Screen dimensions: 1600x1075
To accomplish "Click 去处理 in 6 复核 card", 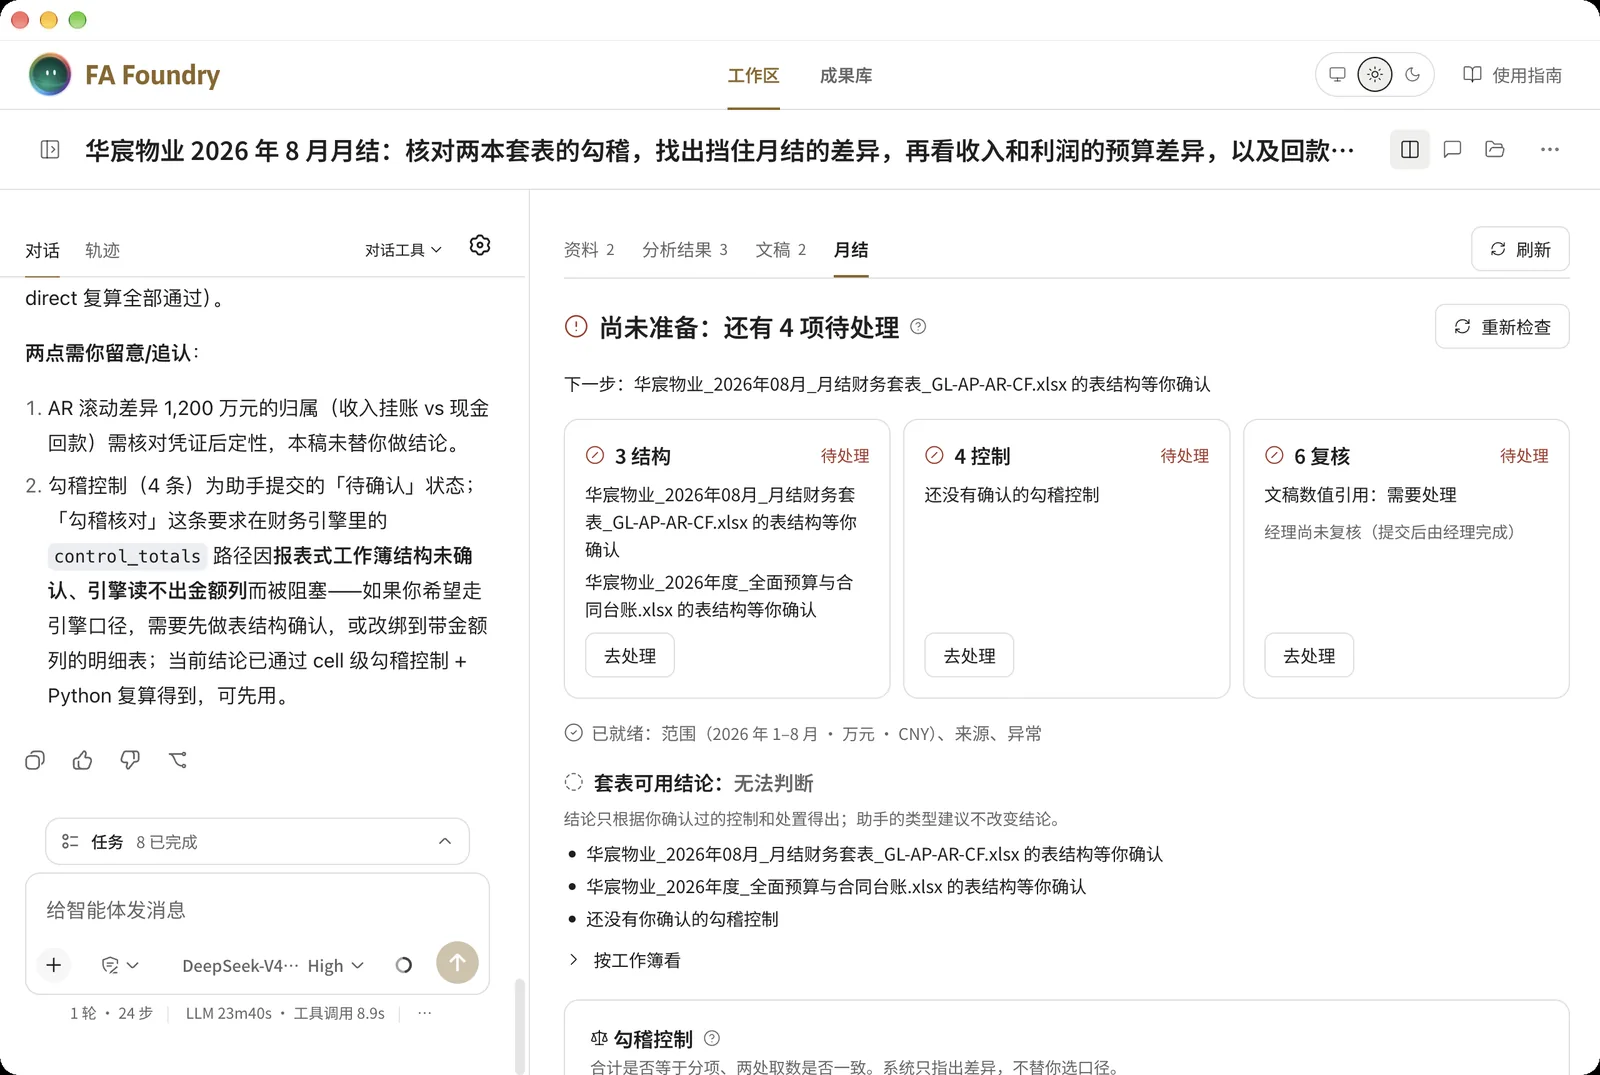I will click(x=1309, y=656).
